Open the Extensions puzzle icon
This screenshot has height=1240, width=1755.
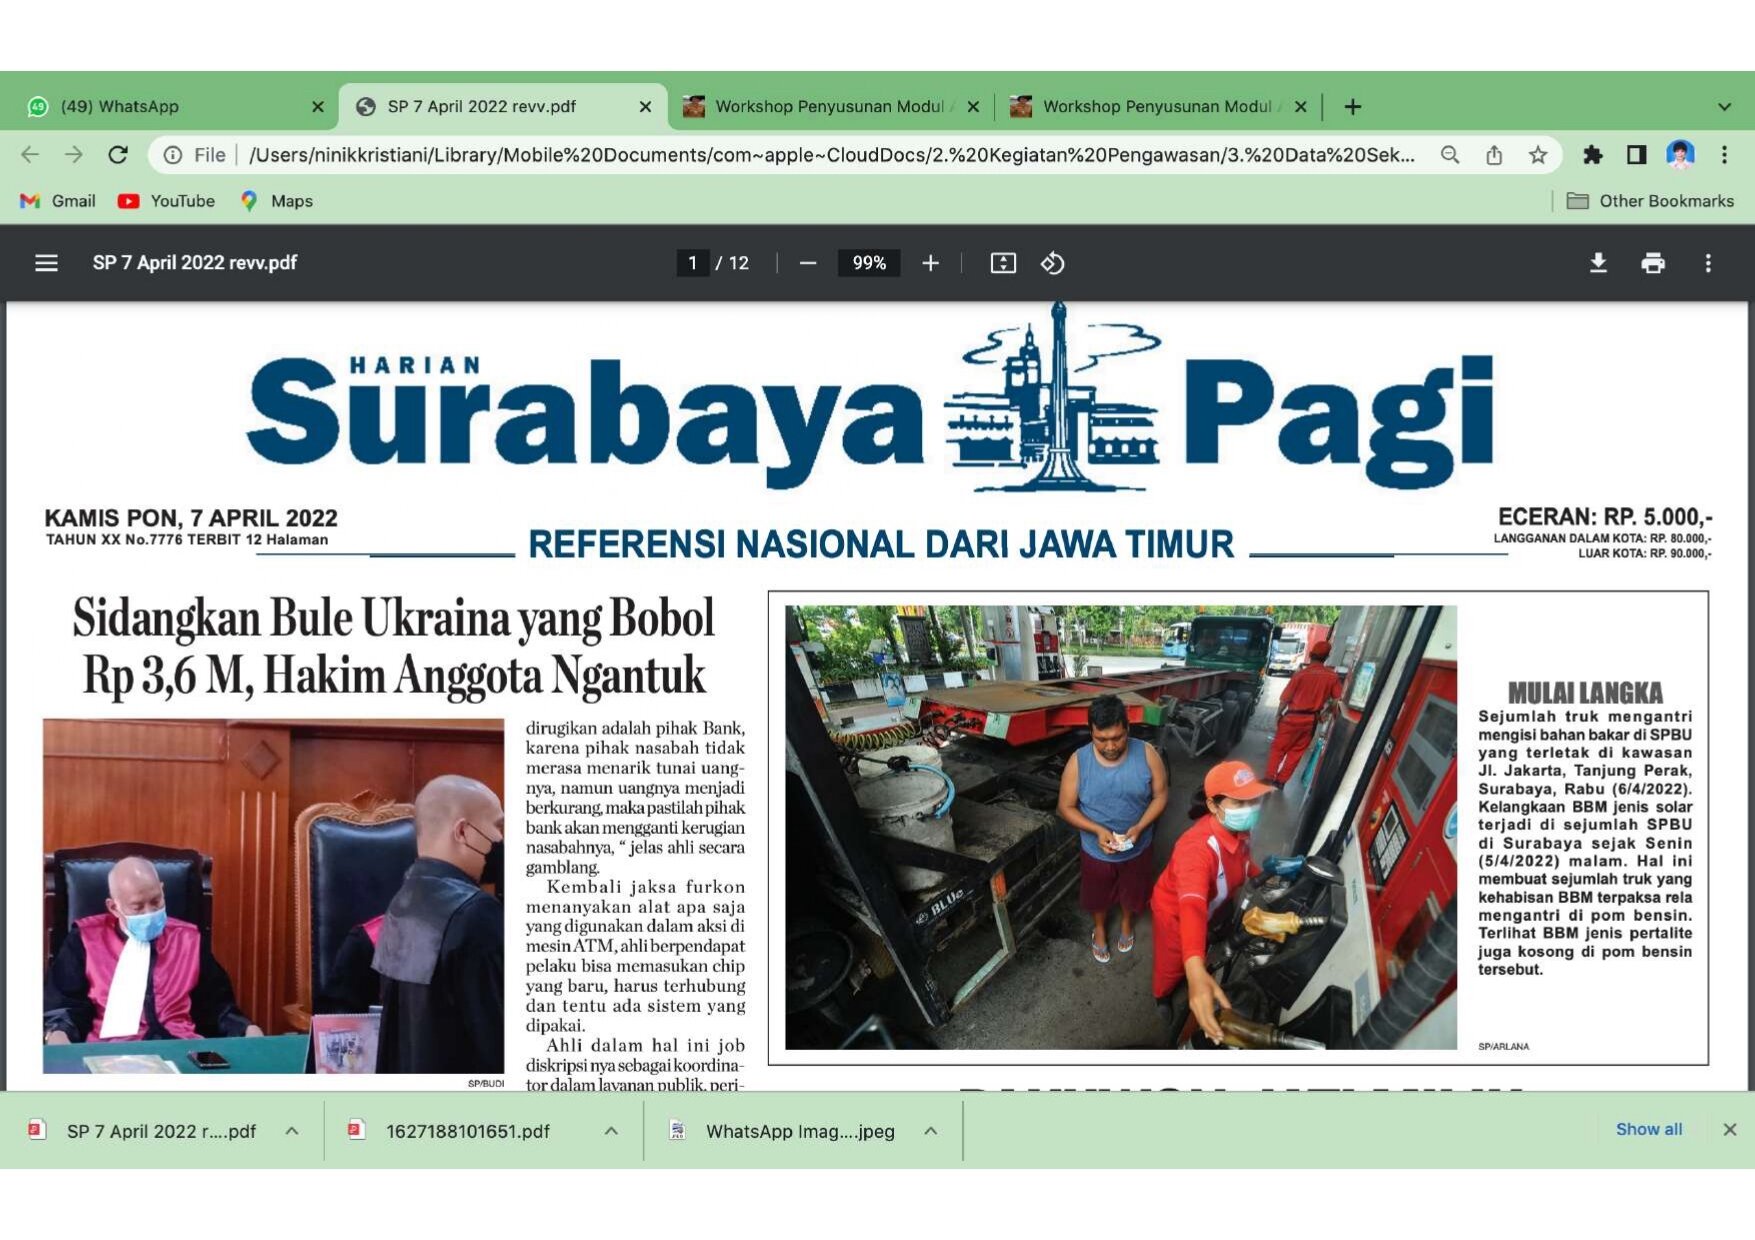tap(1593, 155)
